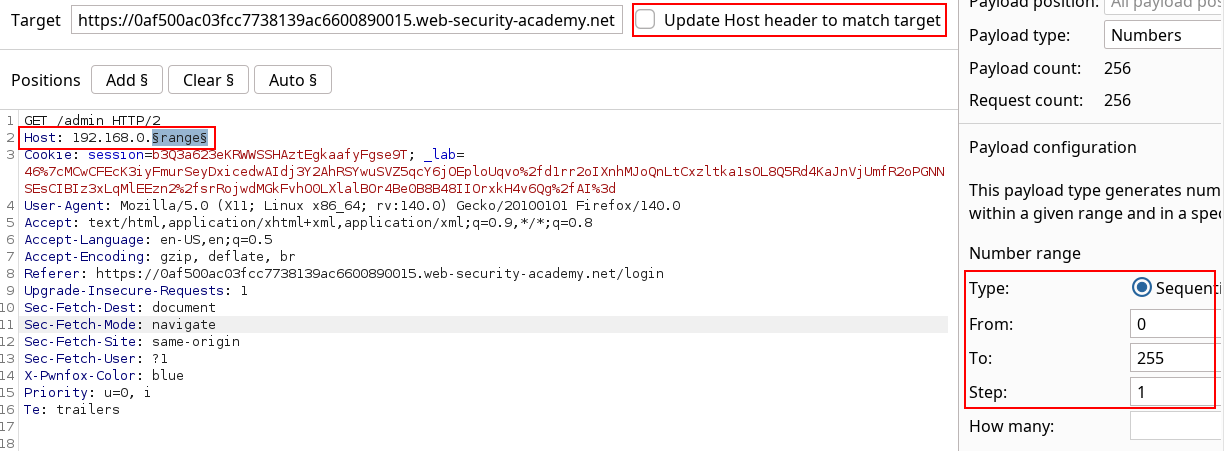Click the Auto § button

click(x=292, y=80)
